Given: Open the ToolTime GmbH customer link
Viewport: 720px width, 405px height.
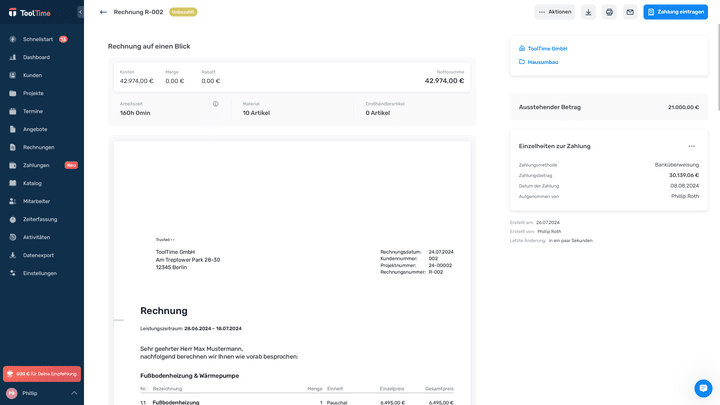Looking at the screenshot, I should [547, 48].
